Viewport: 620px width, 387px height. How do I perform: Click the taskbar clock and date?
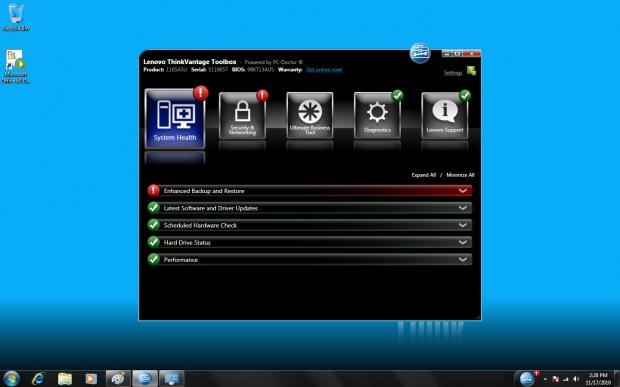pyautogui.click(x=598, y=379)
